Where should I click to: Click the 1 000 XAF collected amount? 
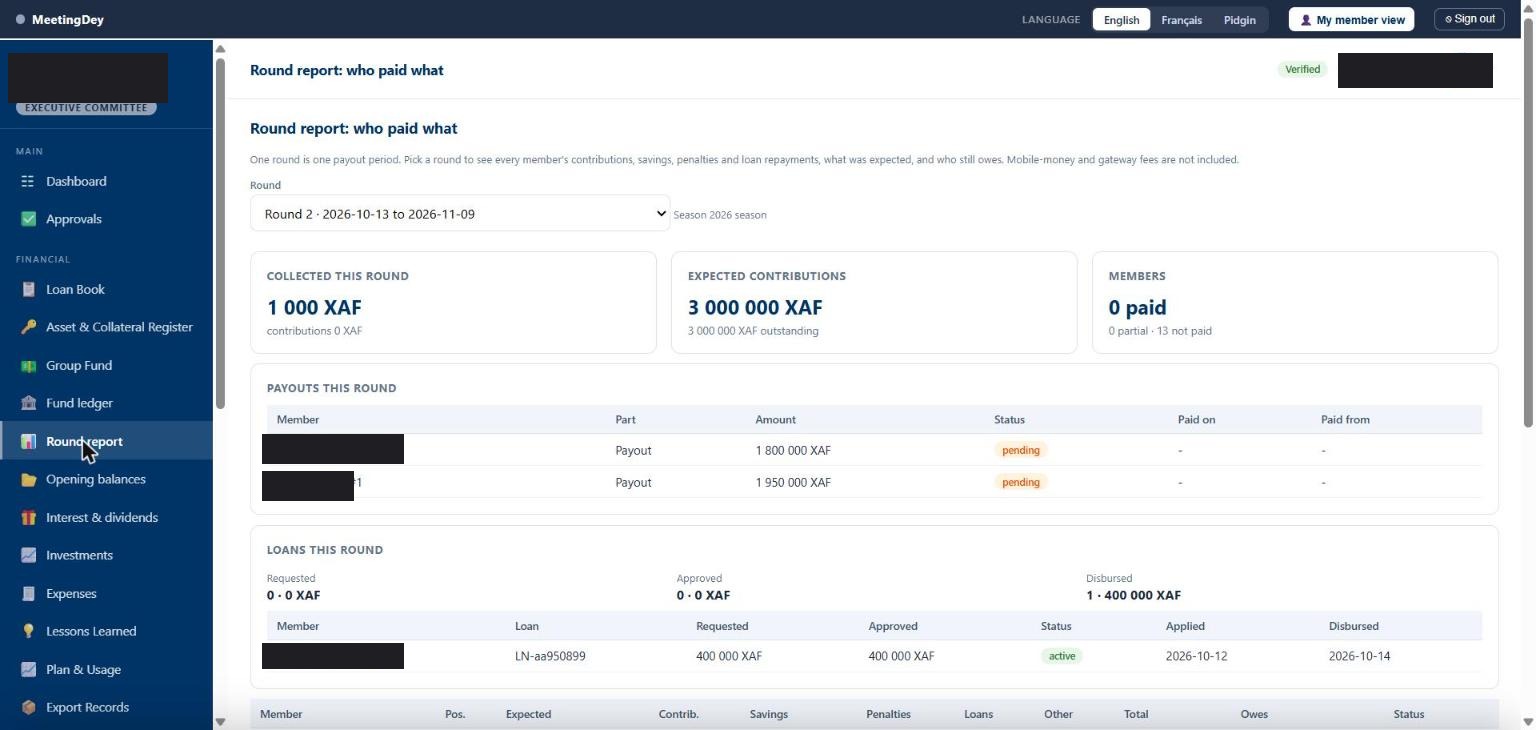tap(314, 307)
